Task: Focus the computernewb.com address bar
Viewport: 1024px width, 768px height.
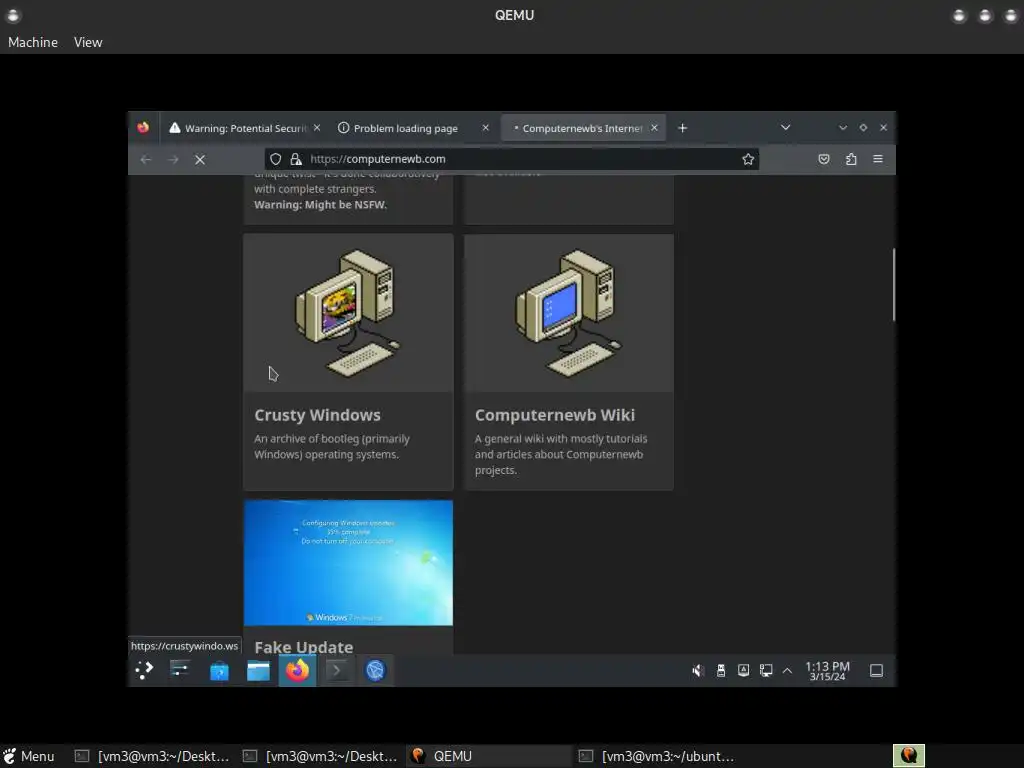Action: [511, 159]
